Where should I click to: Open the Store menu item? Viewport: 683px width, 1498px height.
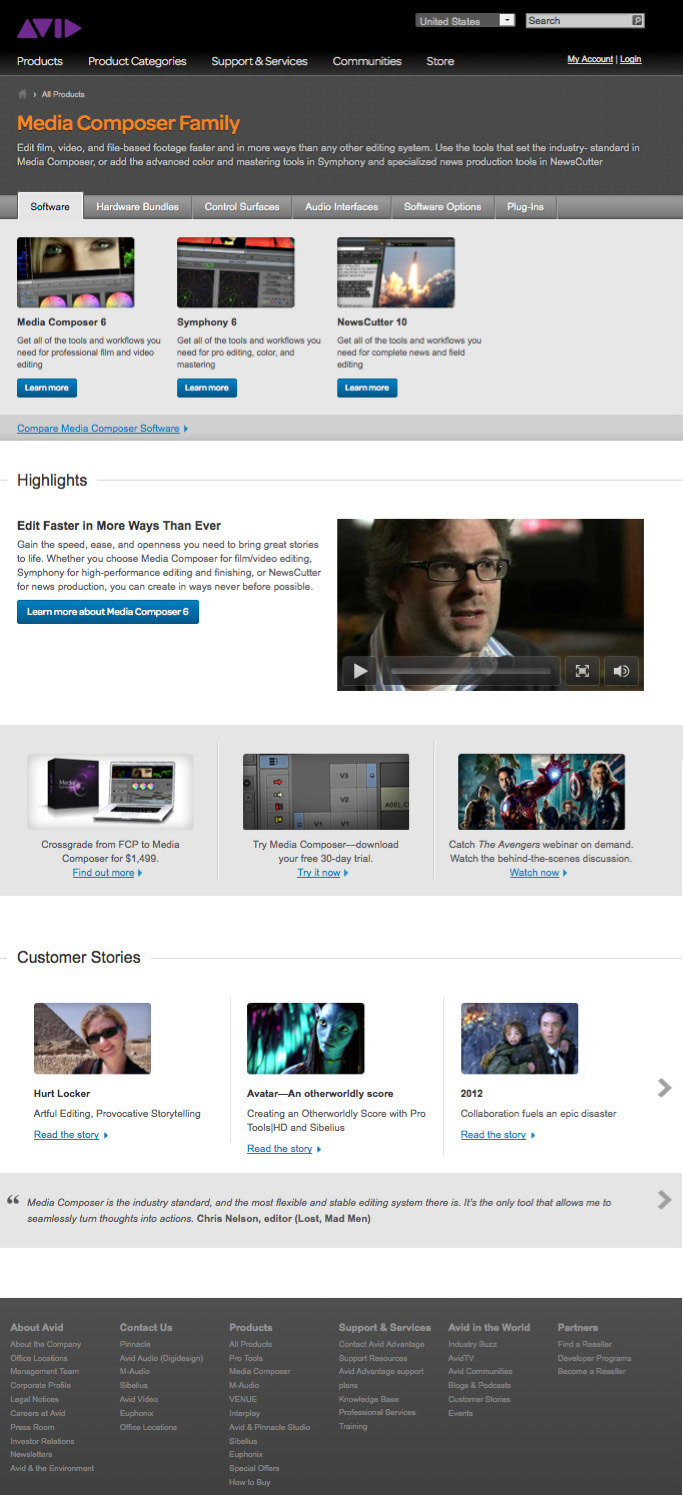[x=440, y=61]
